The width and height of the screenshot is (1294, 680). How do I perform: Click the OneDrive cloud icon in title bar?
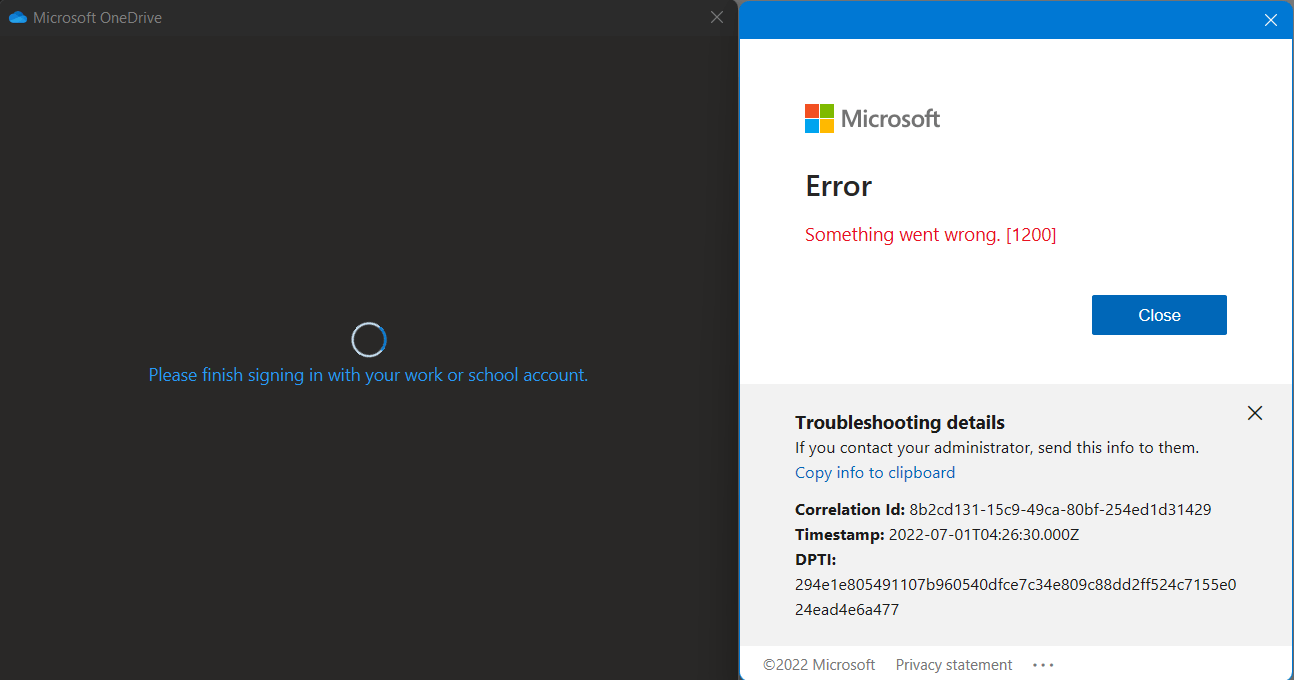[x=17, y=17]
